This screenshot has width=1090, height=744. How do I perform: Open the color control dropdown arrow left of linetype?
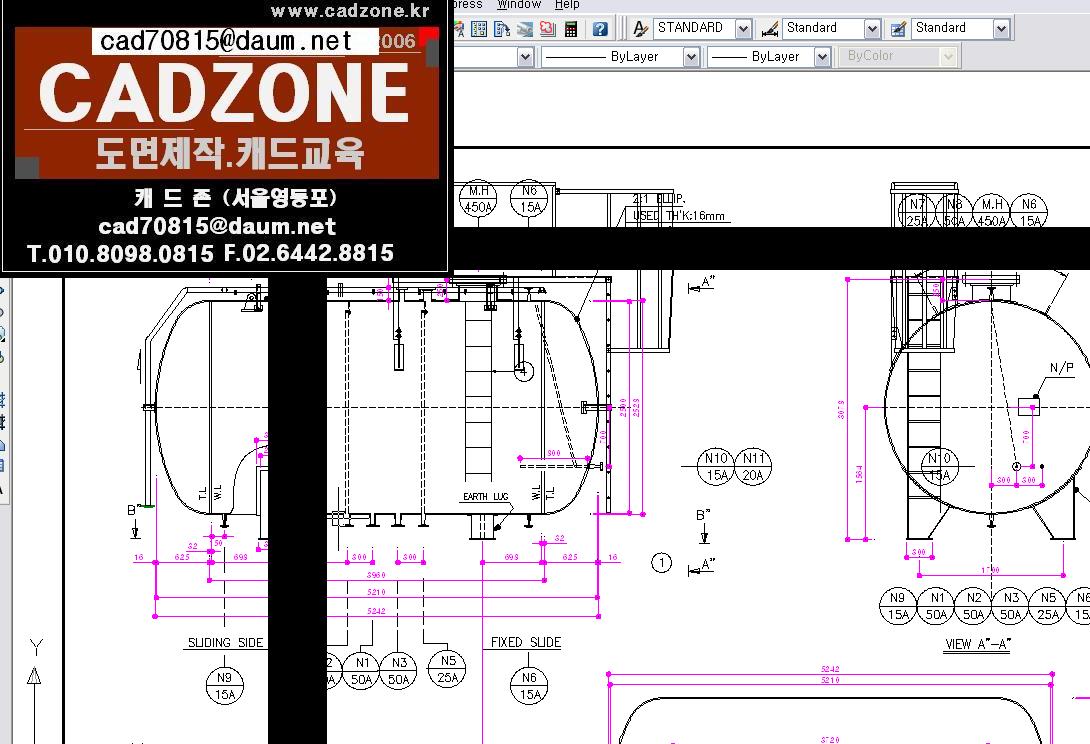[x=526, y=57]
